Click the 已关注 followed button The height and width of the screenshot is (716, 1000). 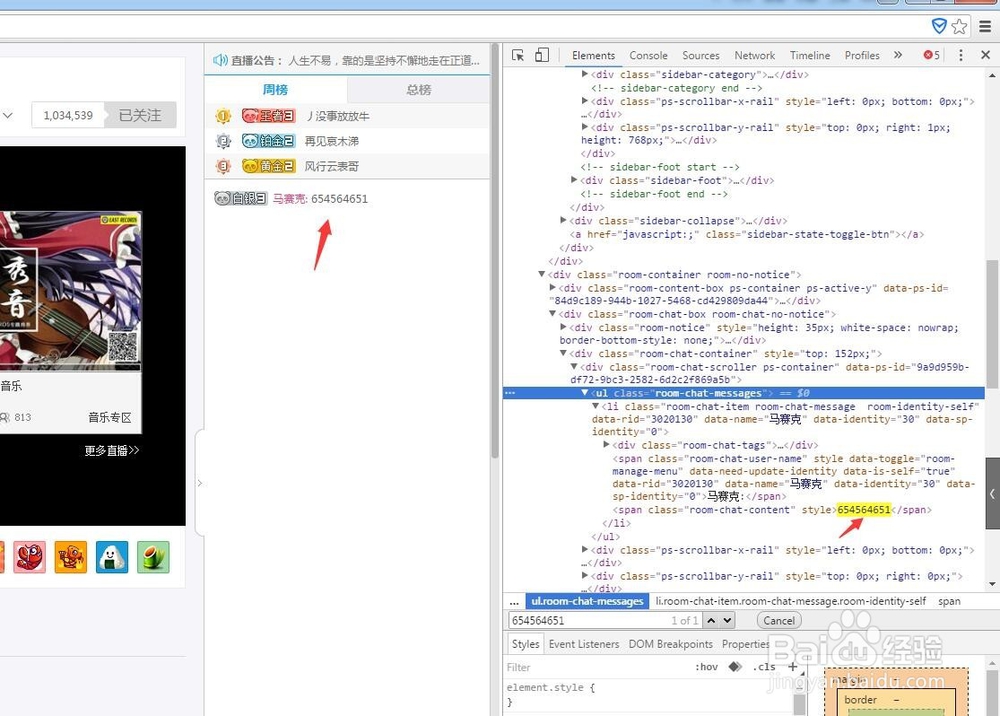pyautogui.click(x=140, y=115)
